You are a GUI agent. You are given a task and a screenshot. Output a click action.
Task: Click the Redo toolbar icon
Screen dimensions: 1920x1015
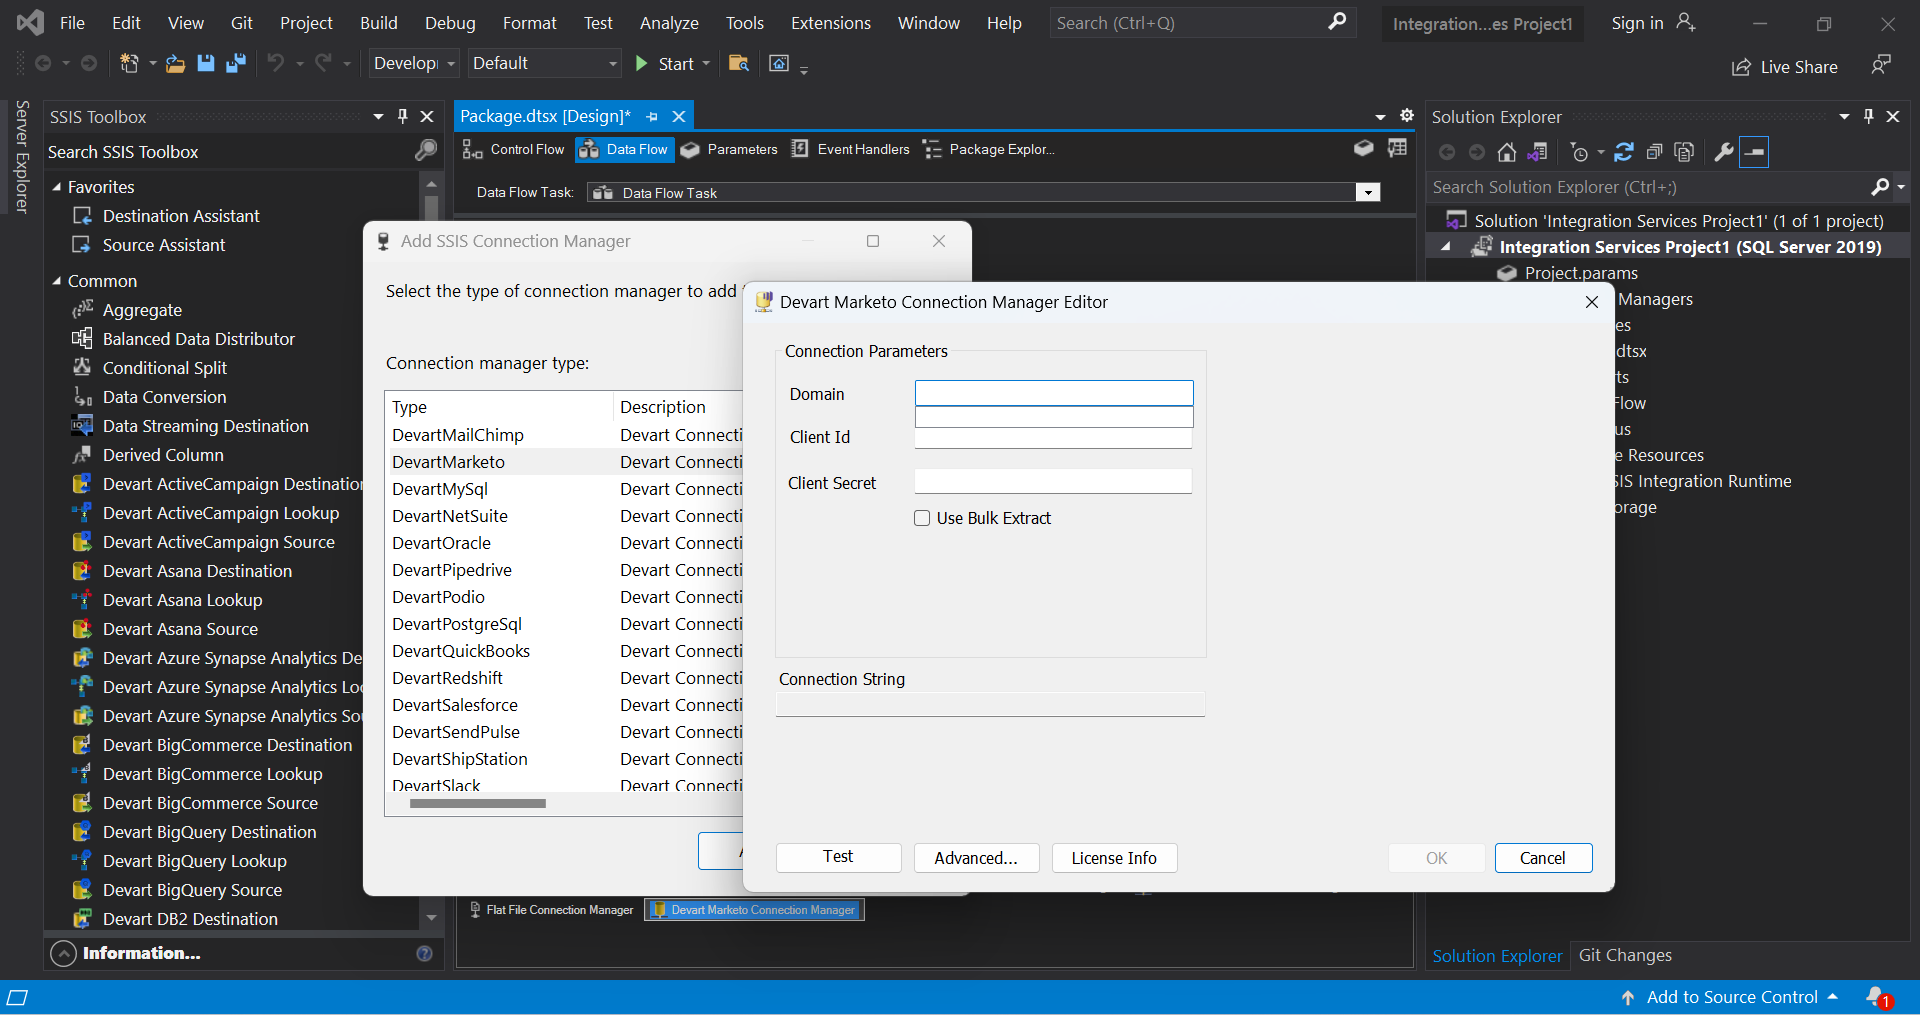coord(323,64)
